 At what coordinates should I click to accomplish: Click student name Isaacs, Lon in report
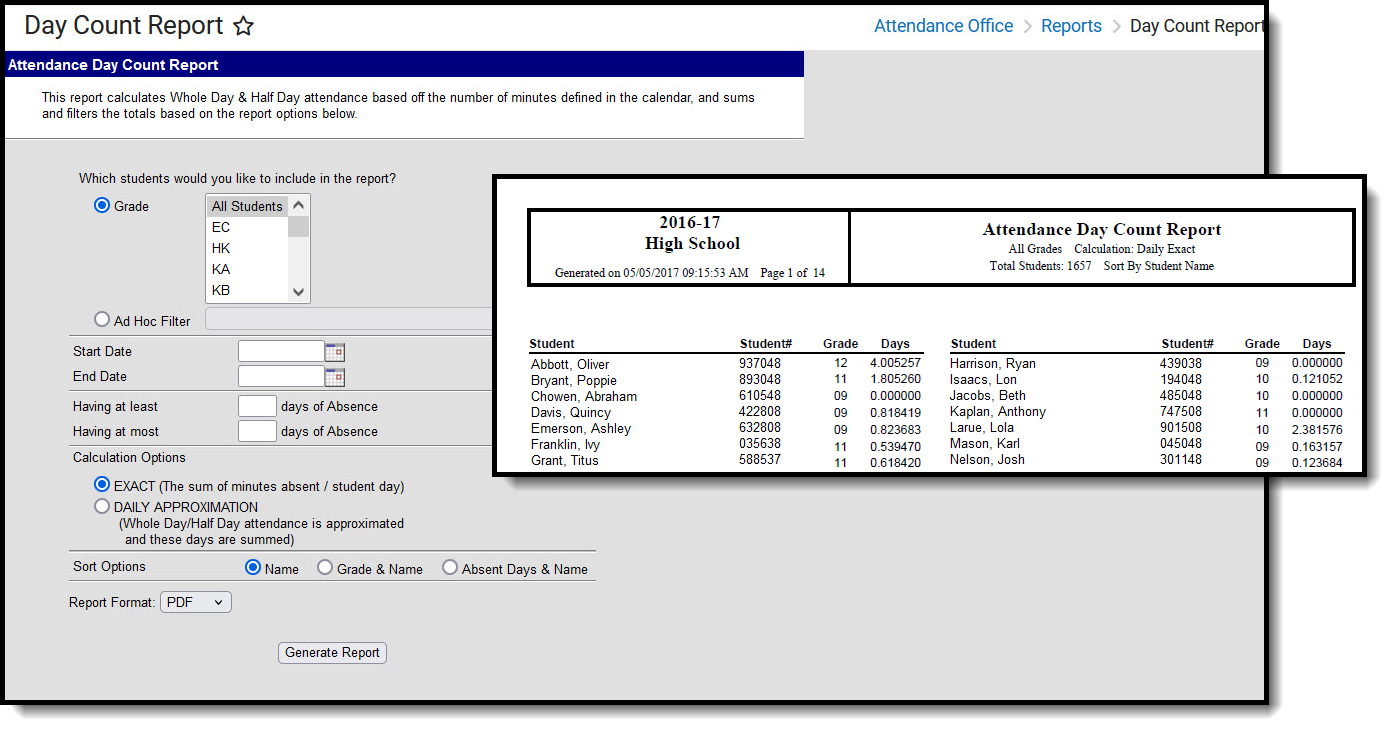click(983, 380)
